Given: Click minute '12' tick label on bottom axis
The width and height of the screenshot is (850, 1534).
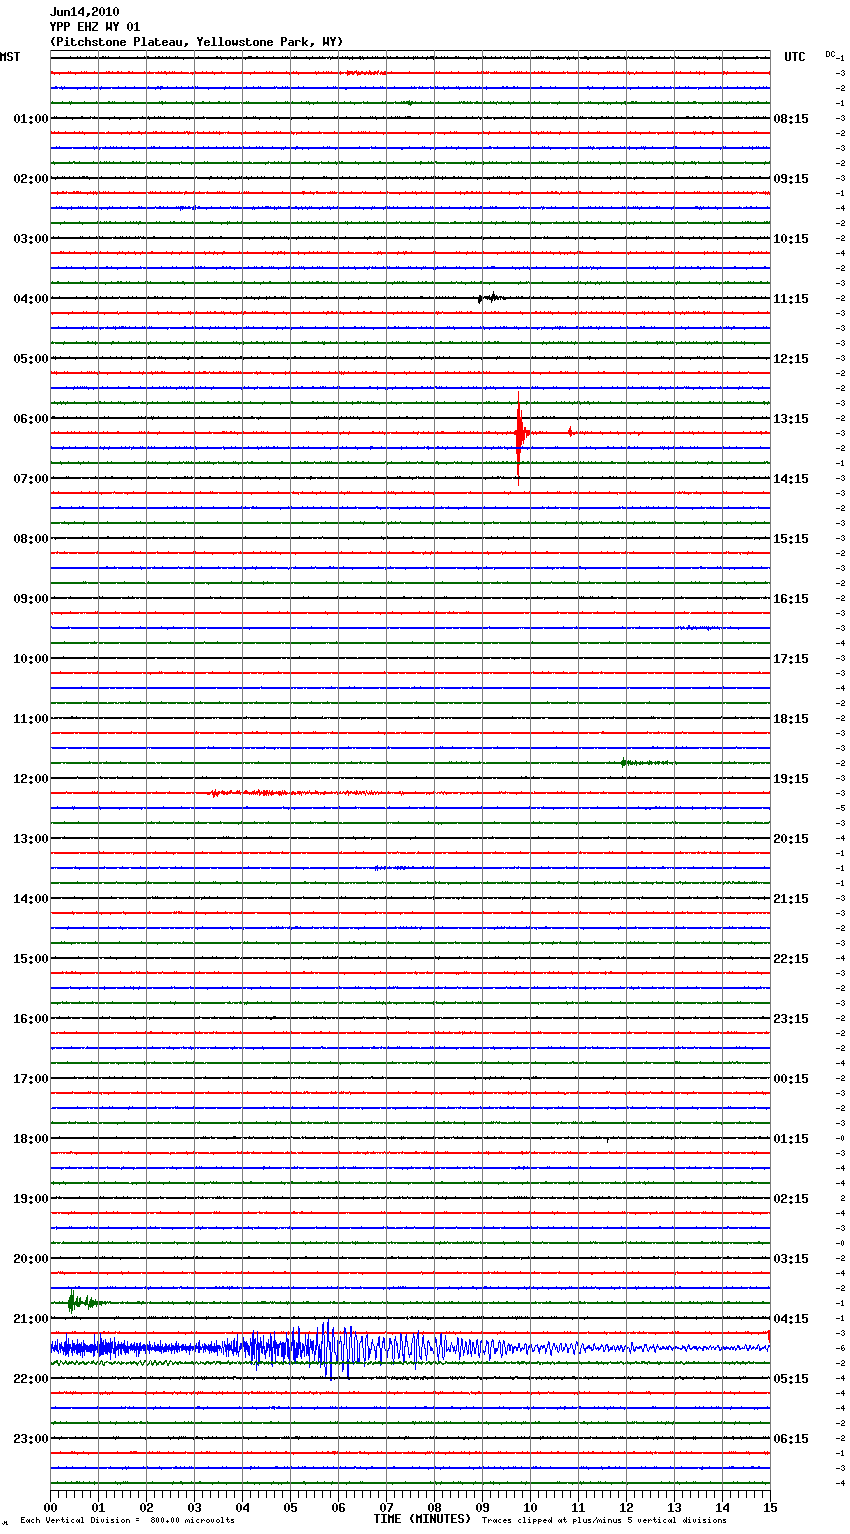Looking at the screenshot, I should point(626,1507).
